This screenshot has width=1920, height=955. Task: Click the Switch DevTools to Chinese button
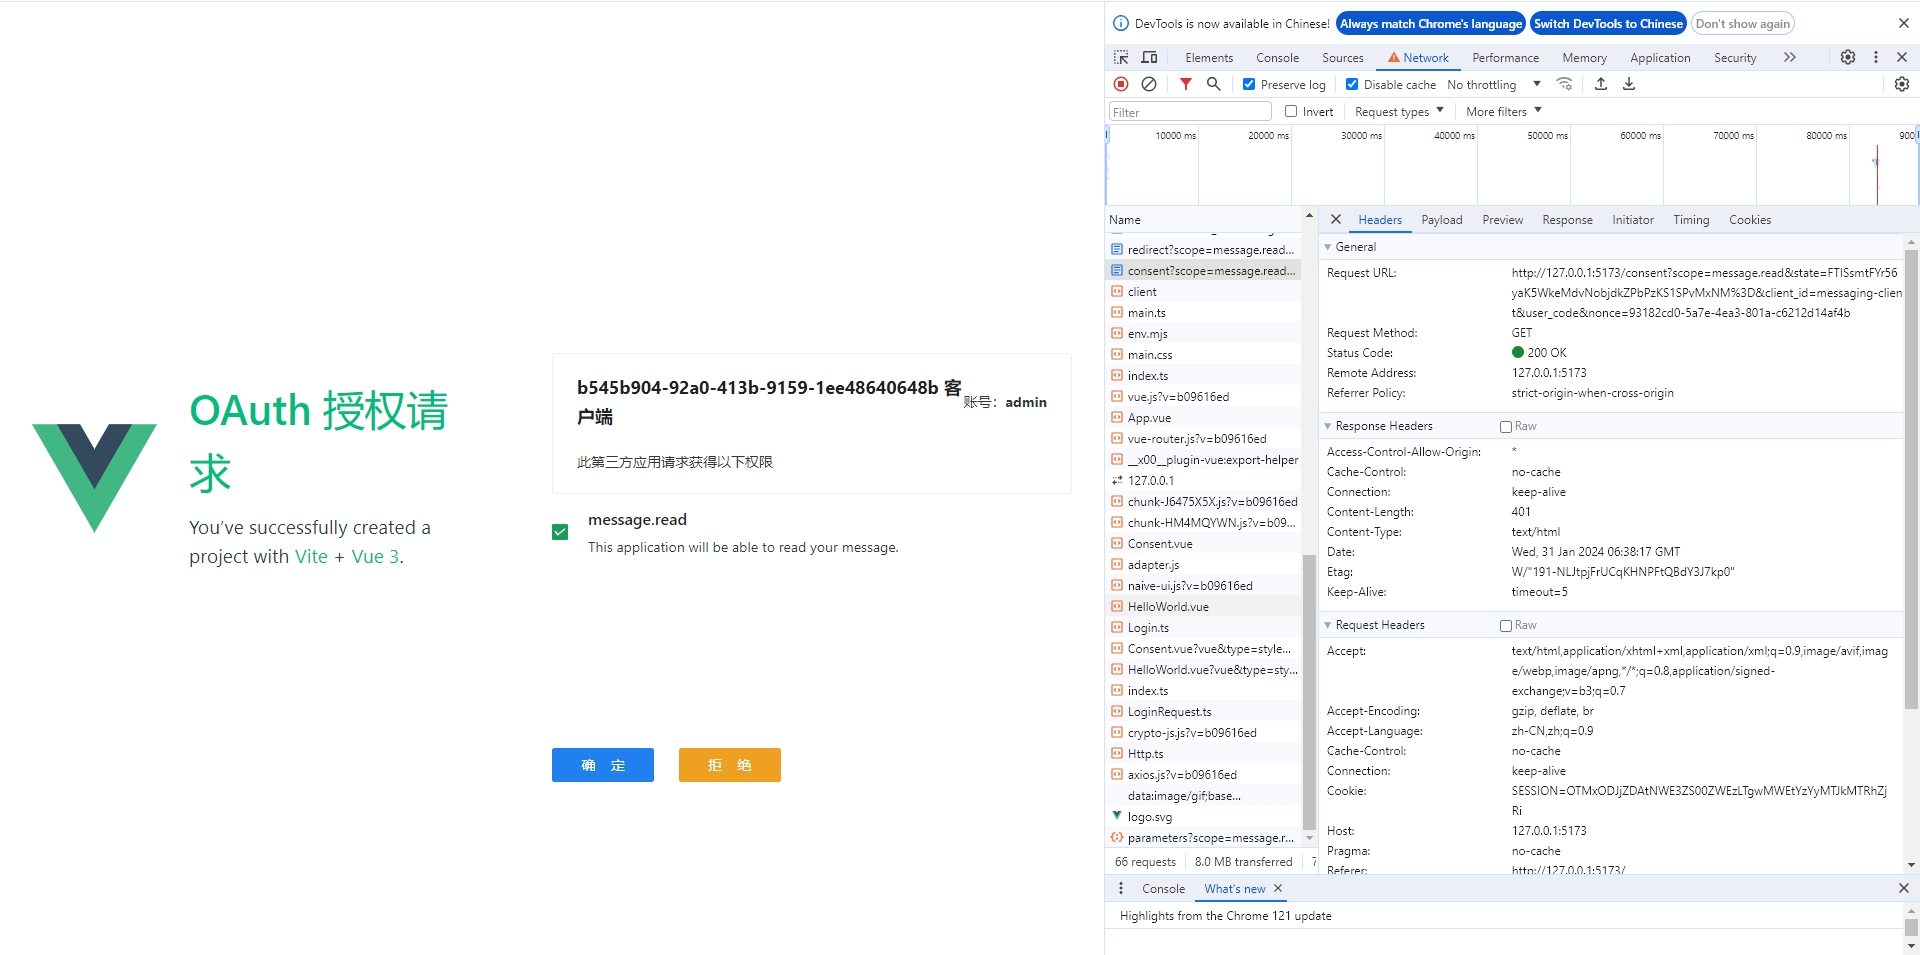click(x=1608, y=24)
